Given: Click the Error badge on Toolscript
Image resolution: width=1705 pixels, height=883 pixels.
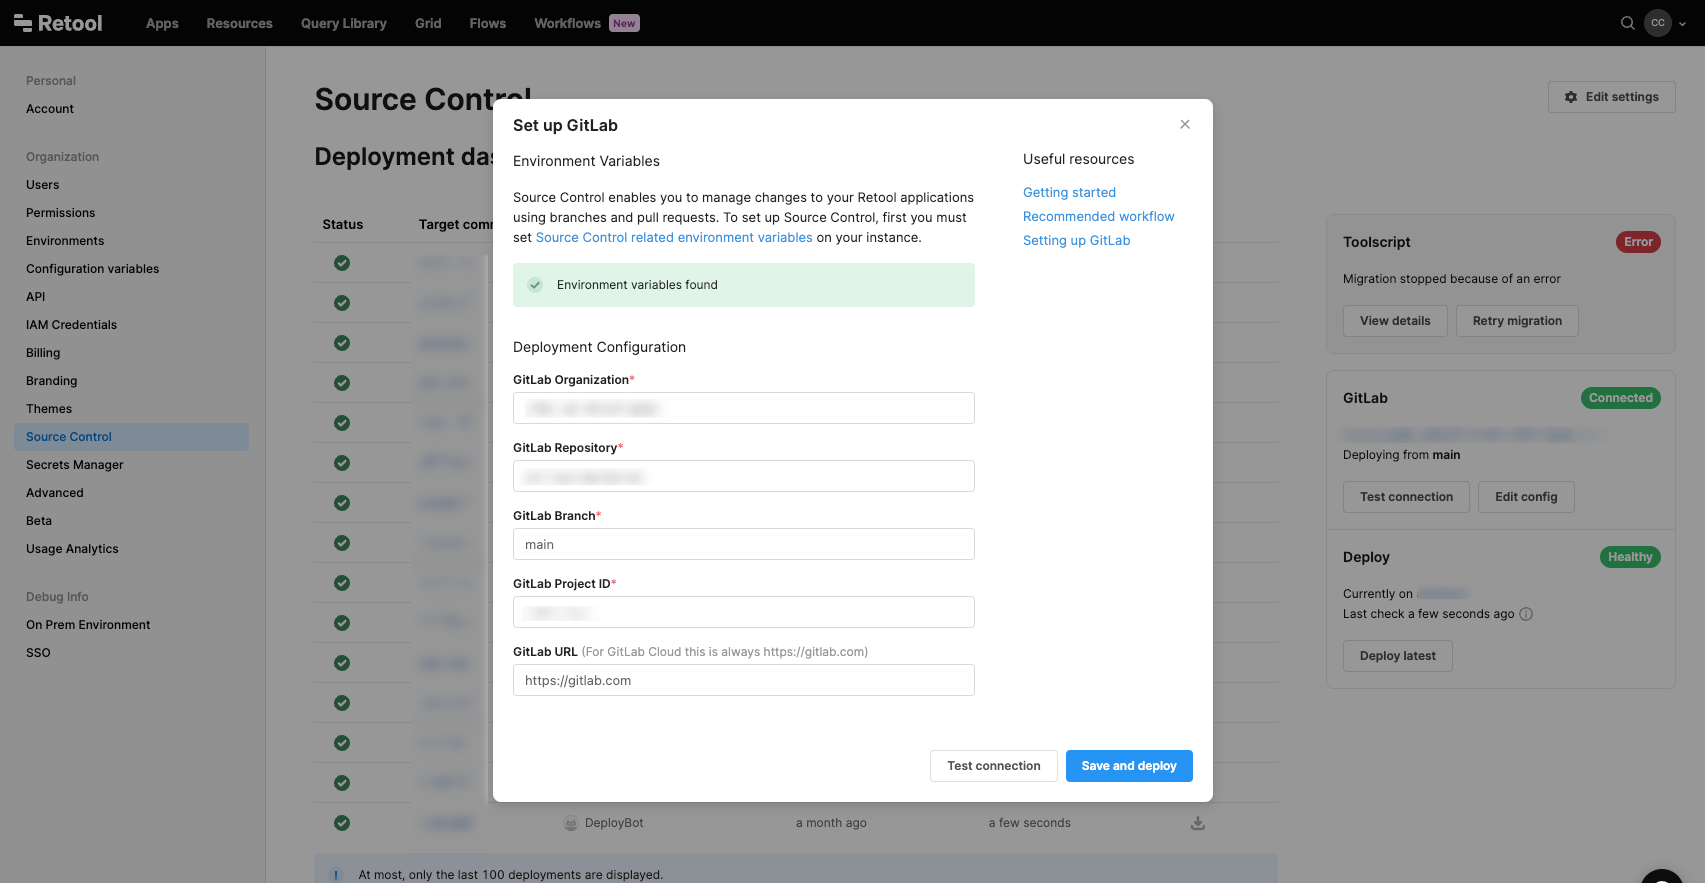Looking at the screenshot, I should pos(1638,242).
